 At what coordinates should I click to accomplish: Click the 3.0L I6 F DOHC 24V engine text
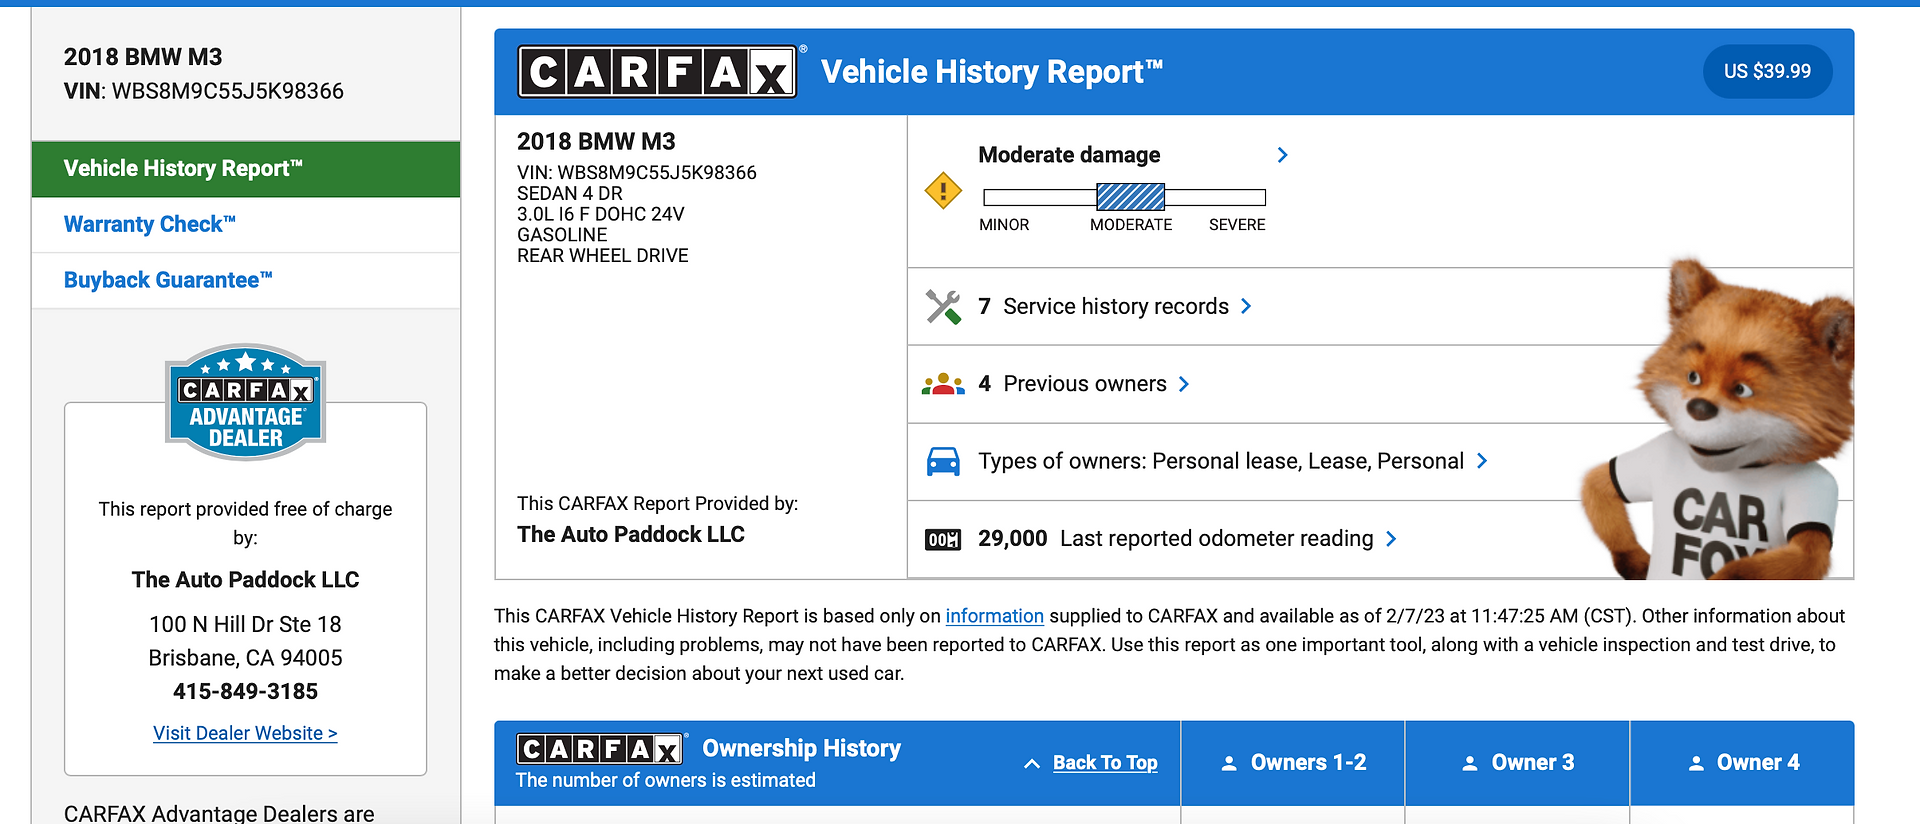coord(601,214)
